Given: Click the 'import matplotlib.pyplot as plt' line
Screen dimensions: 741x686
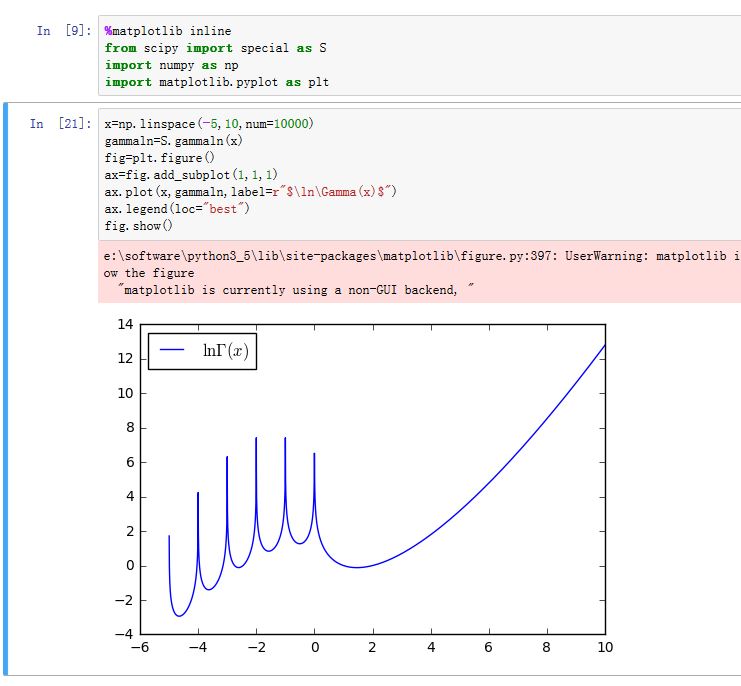Looking at the screenshot, I should pyautogui.click(x=216, y=82).
